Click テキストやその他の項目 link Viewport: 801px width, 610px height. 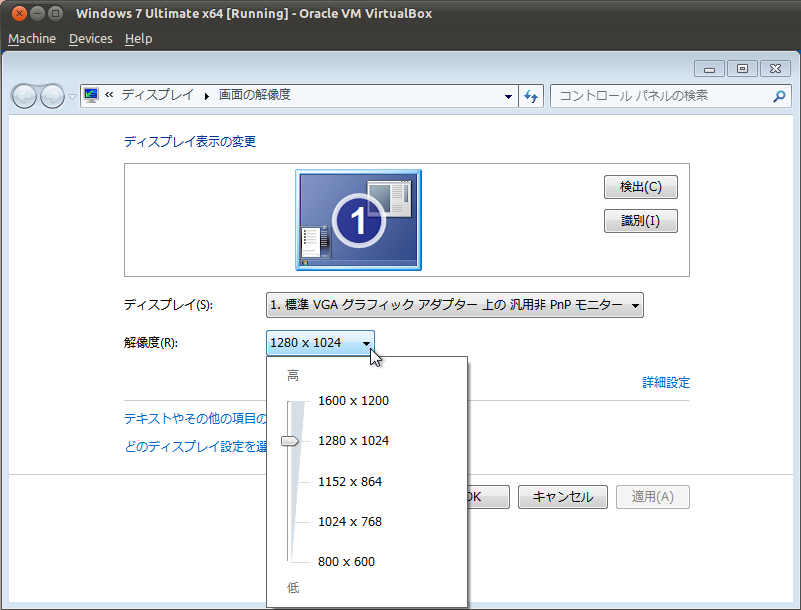tap(195, 418)
